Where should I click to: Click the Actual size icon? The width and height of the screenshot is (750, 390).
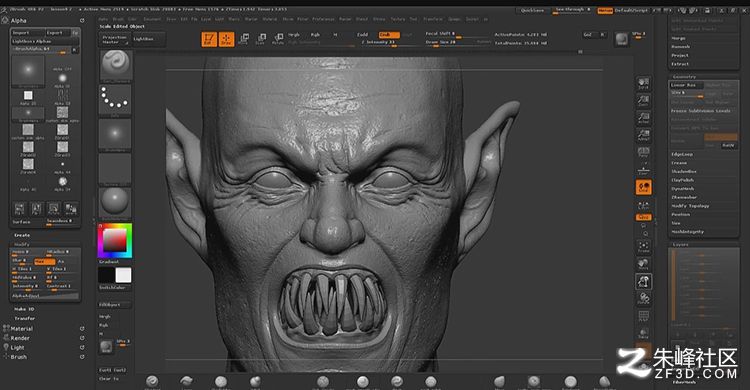pos(643,118)
